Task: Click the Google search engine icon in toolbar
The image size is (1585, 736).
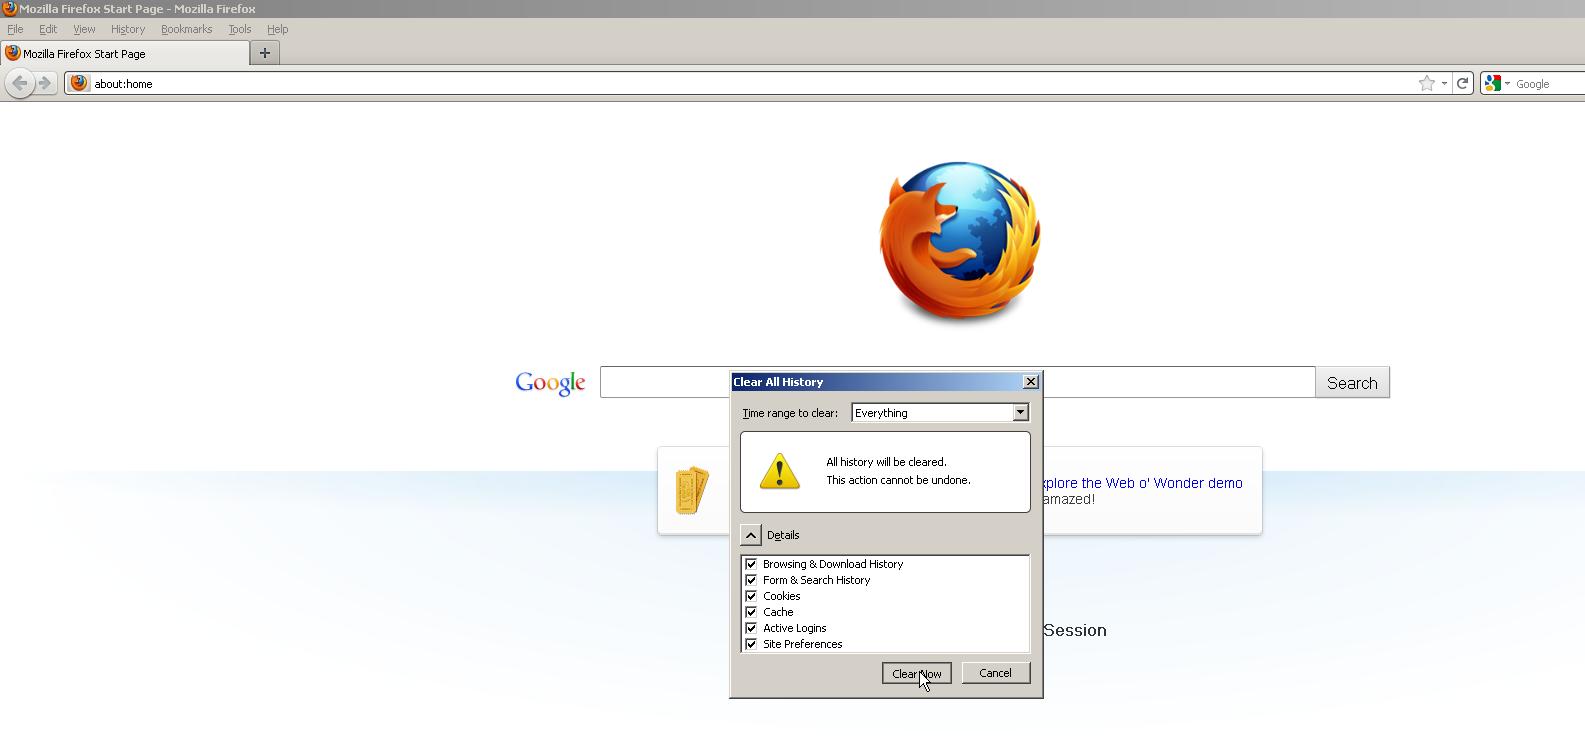Action: click(x=1493, y=83)
